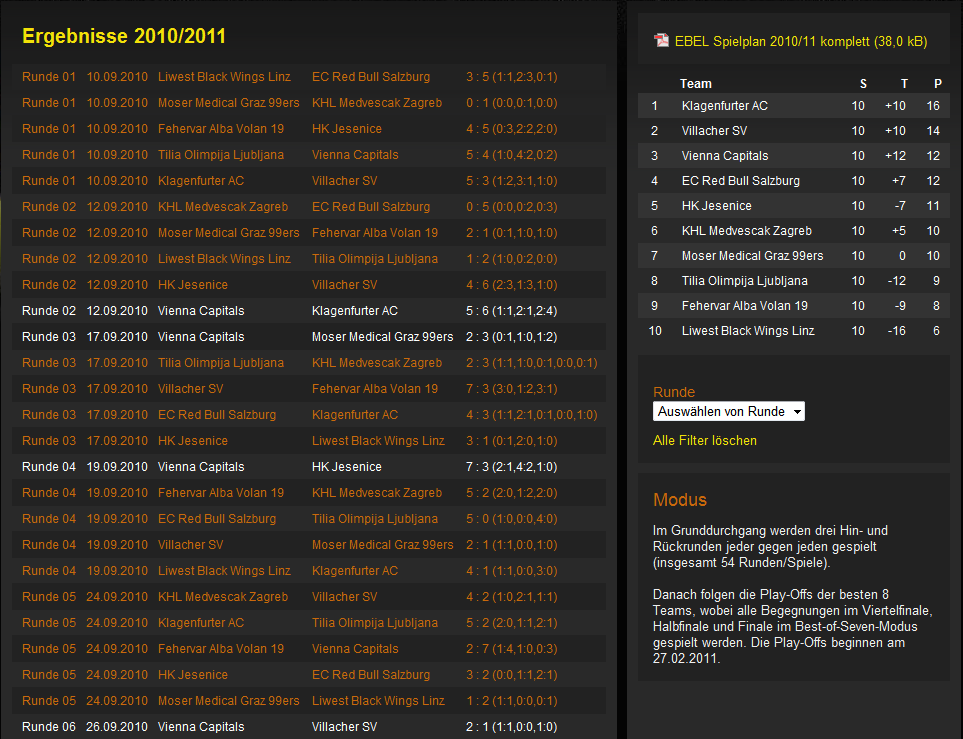Select Klagenfurter AC in the standings table
The image size is (963, 739).
point(725,106)
